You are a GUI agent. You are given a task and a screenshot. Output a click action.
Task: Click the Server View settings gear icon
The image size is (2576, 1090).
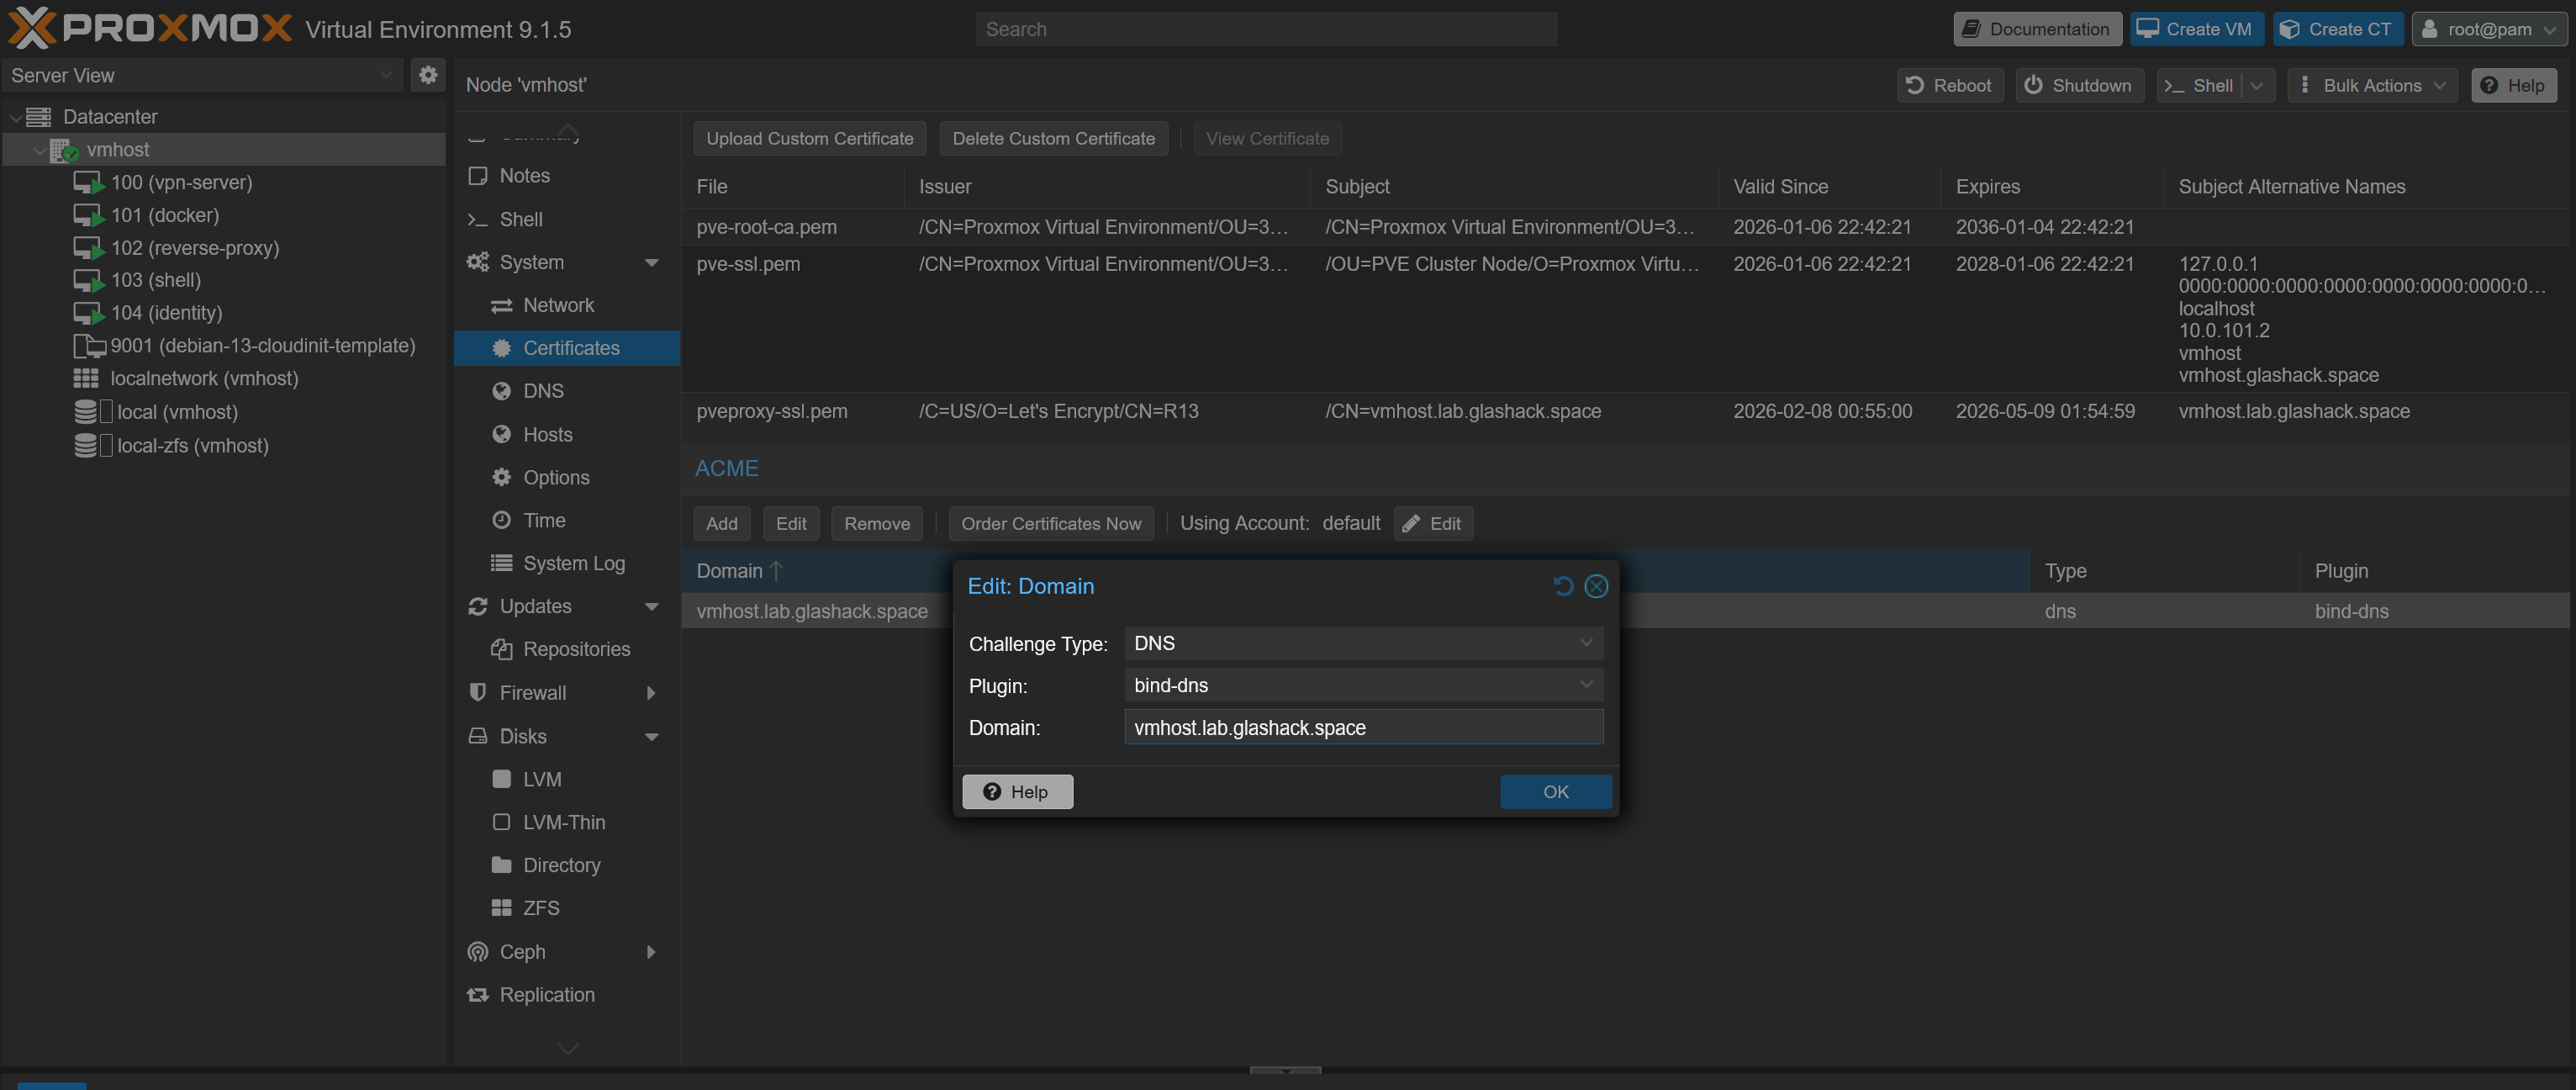point(428,75)
